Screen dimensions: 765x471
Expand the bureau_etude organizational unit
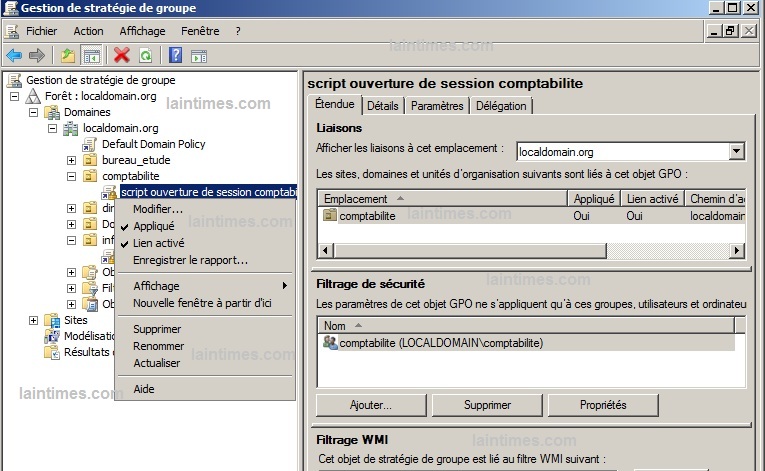(x=72, y=160)
